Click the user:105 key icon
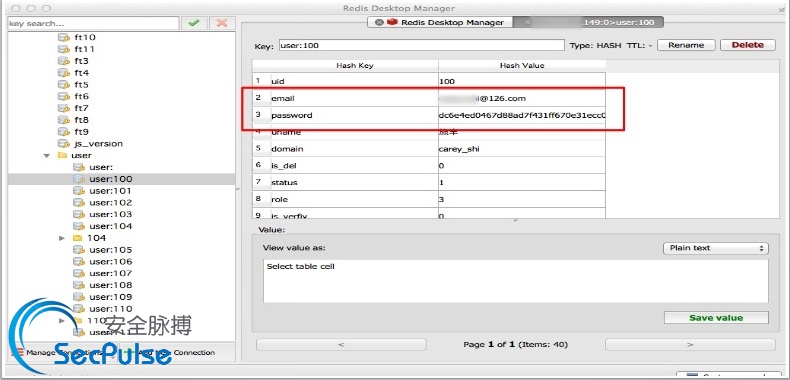This screenshot has width=790, height=380. tap(79, 250)
